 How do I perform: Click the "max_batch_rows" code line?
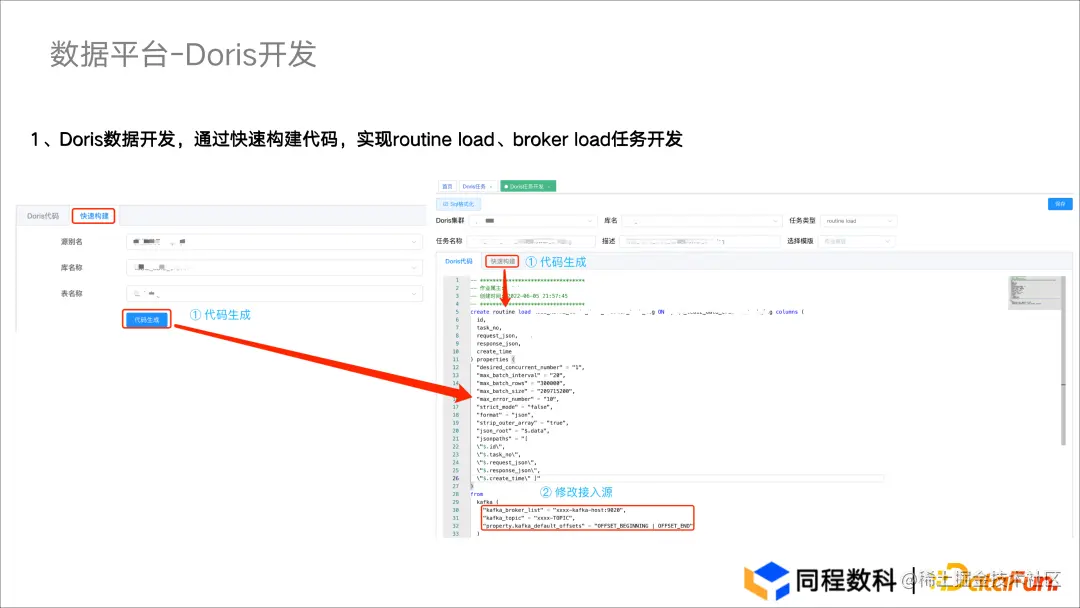520,383
